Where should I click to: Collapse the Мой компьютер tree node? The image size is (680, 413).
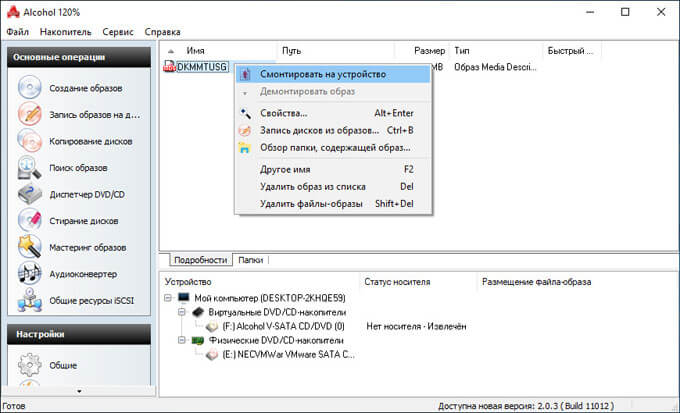click(168, 298)
